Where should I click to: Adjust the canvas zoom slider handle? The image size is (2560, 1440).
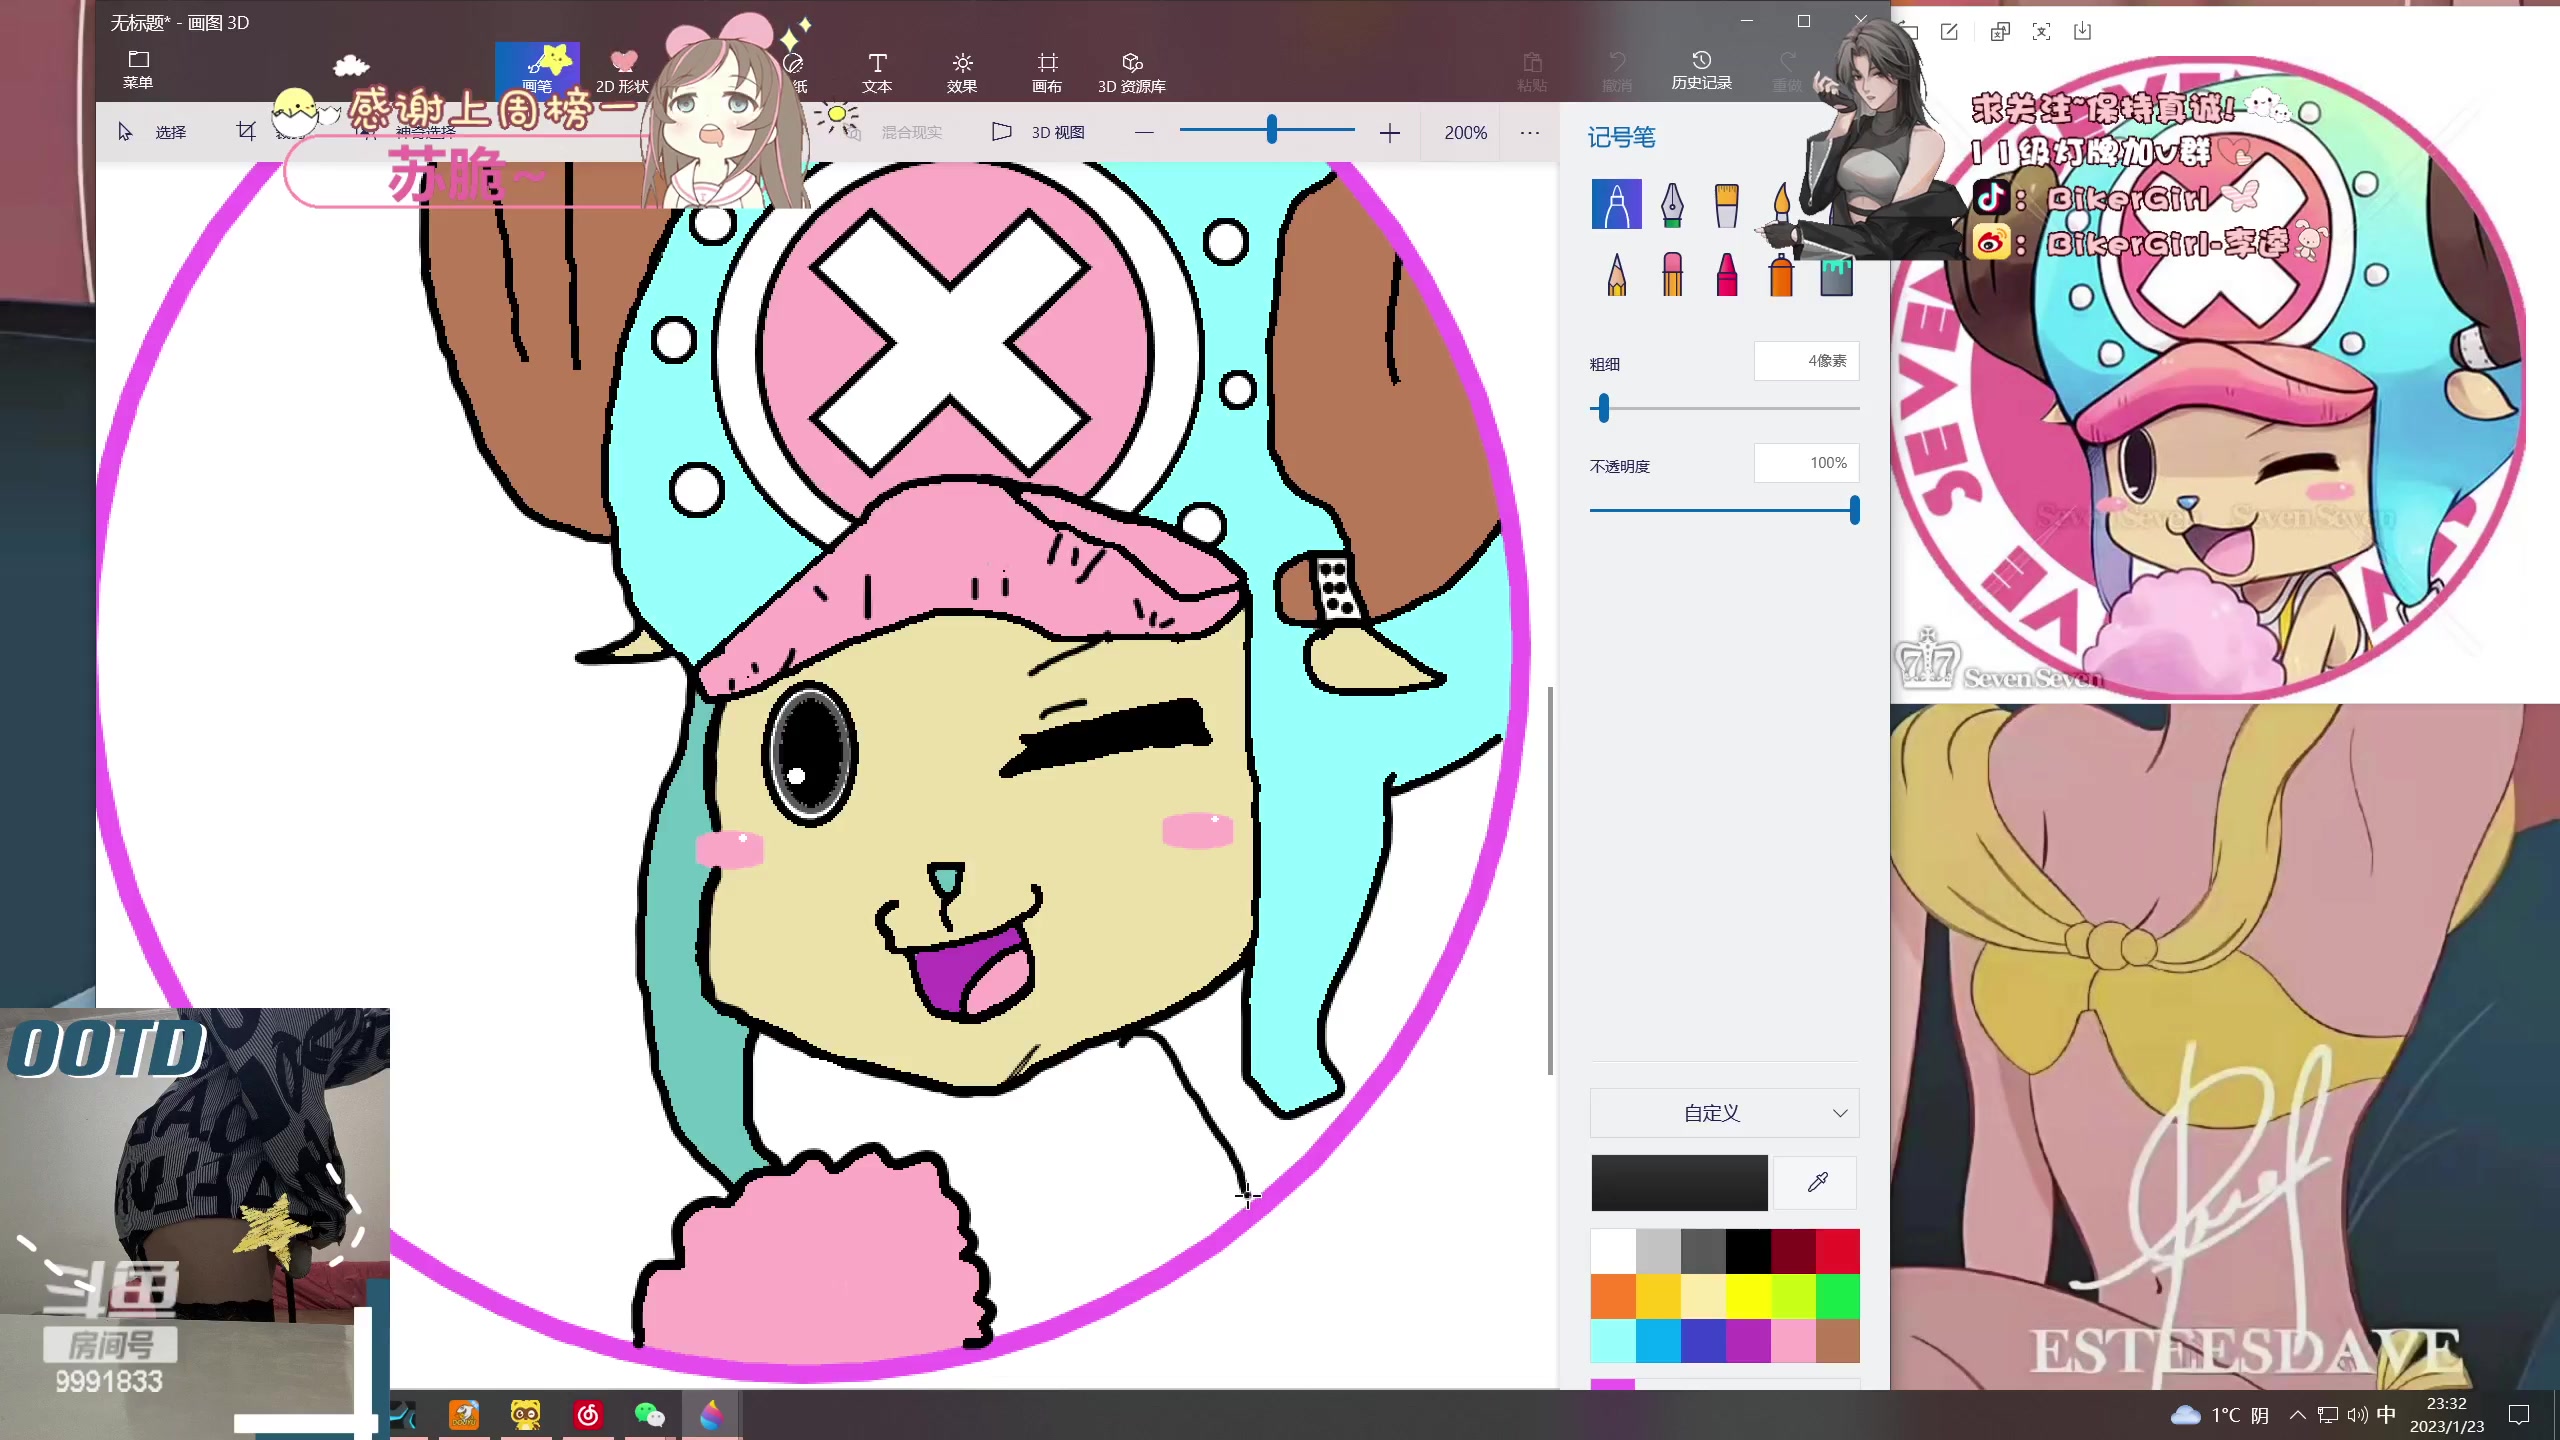pos(1272,129)
